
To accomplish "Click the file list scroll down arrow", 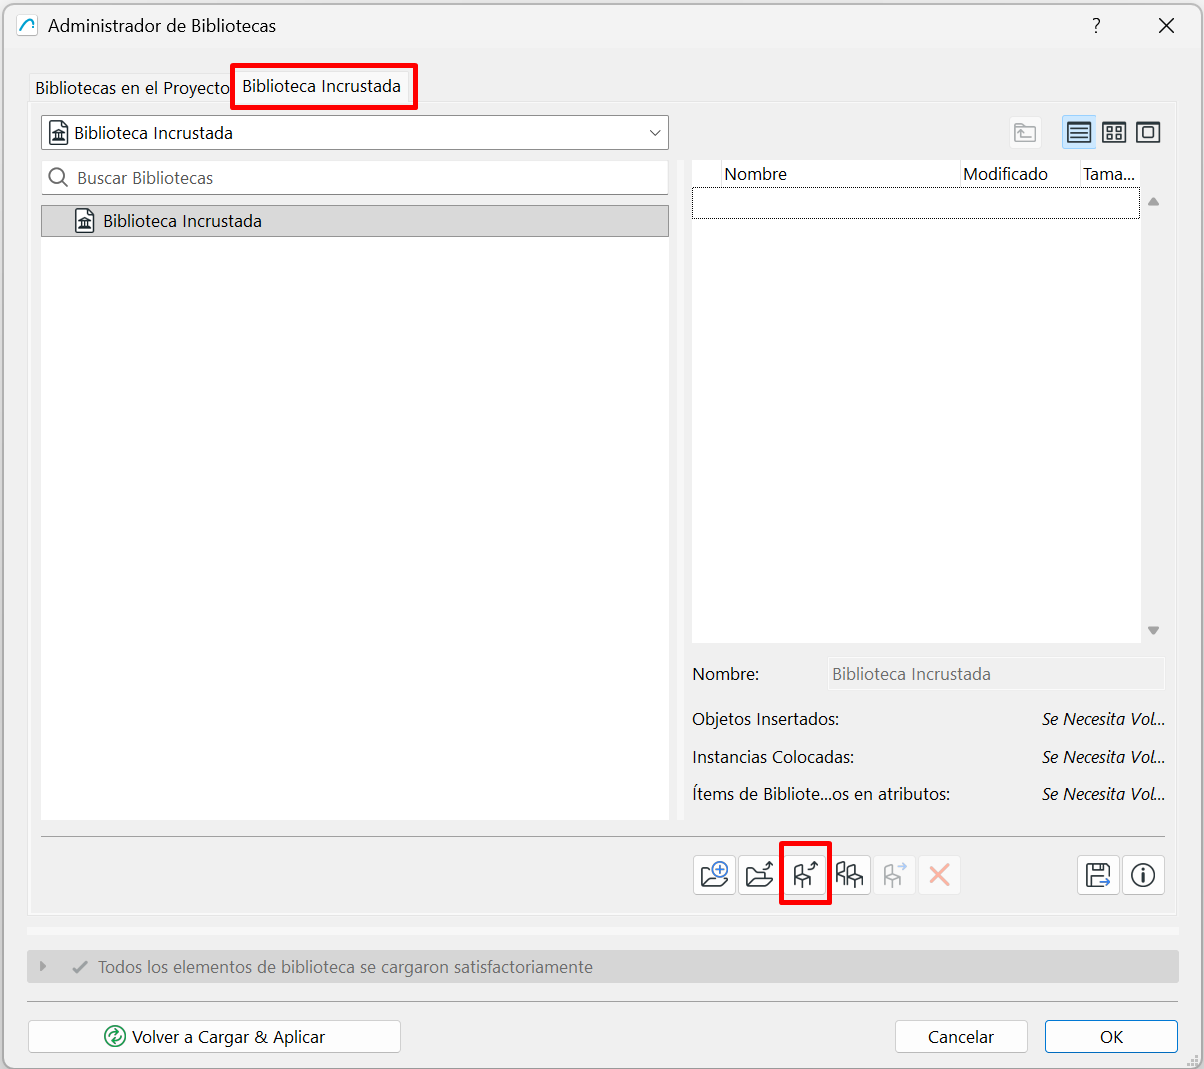I will click(1153, 630).
